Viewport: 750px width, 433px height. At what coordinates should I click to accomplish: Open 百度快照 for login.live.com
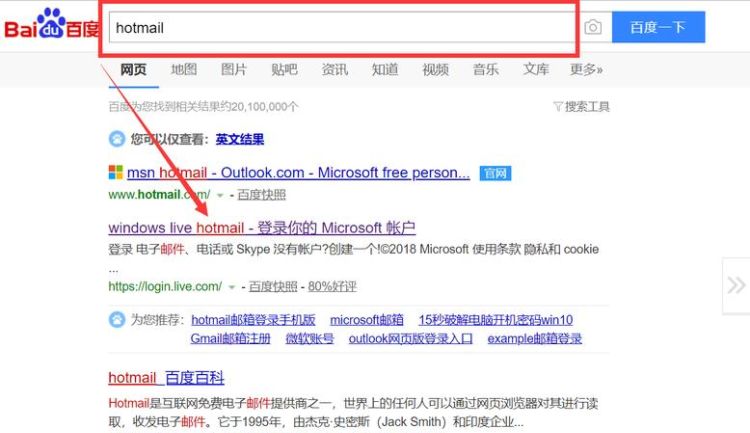(x=273, y=287)
